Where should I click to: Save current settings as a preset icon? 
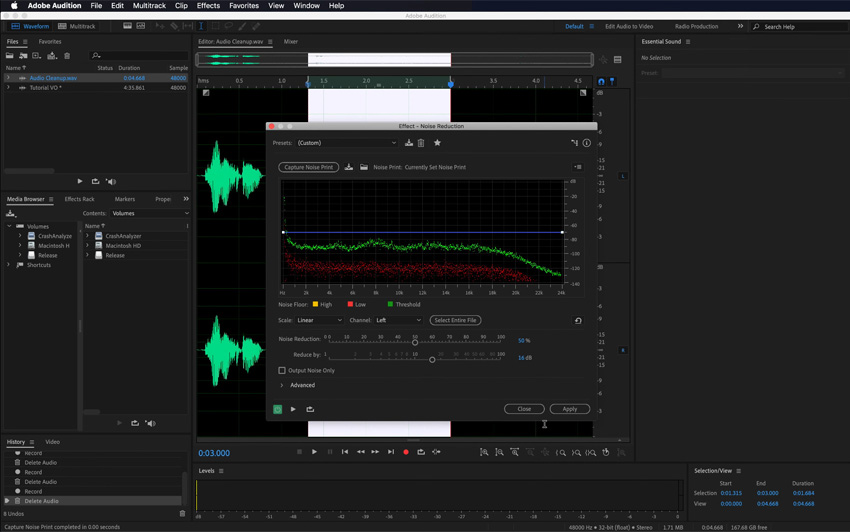[409, 143]
